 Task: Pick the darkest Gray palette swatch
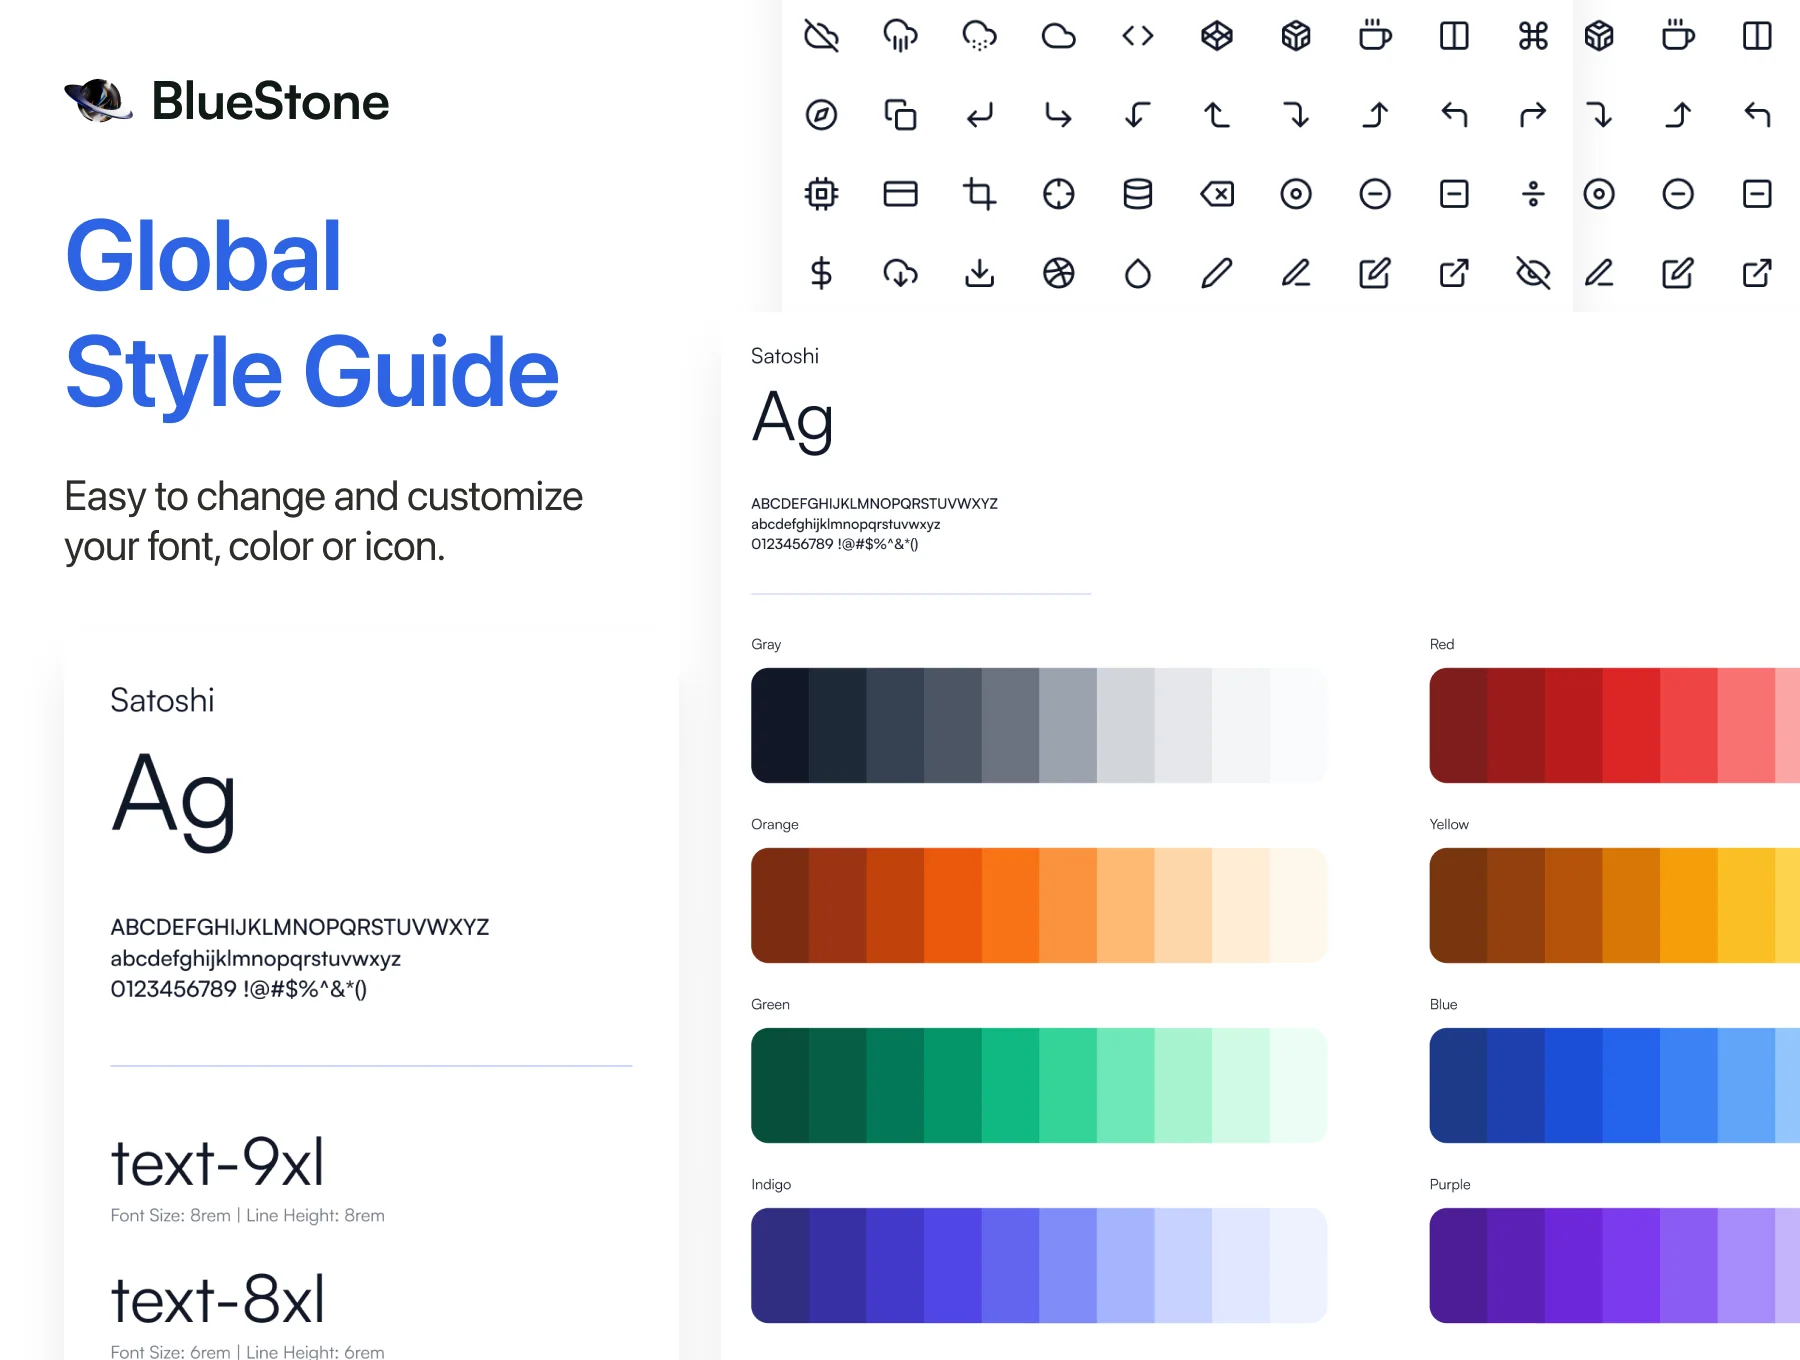coord(780,725)
